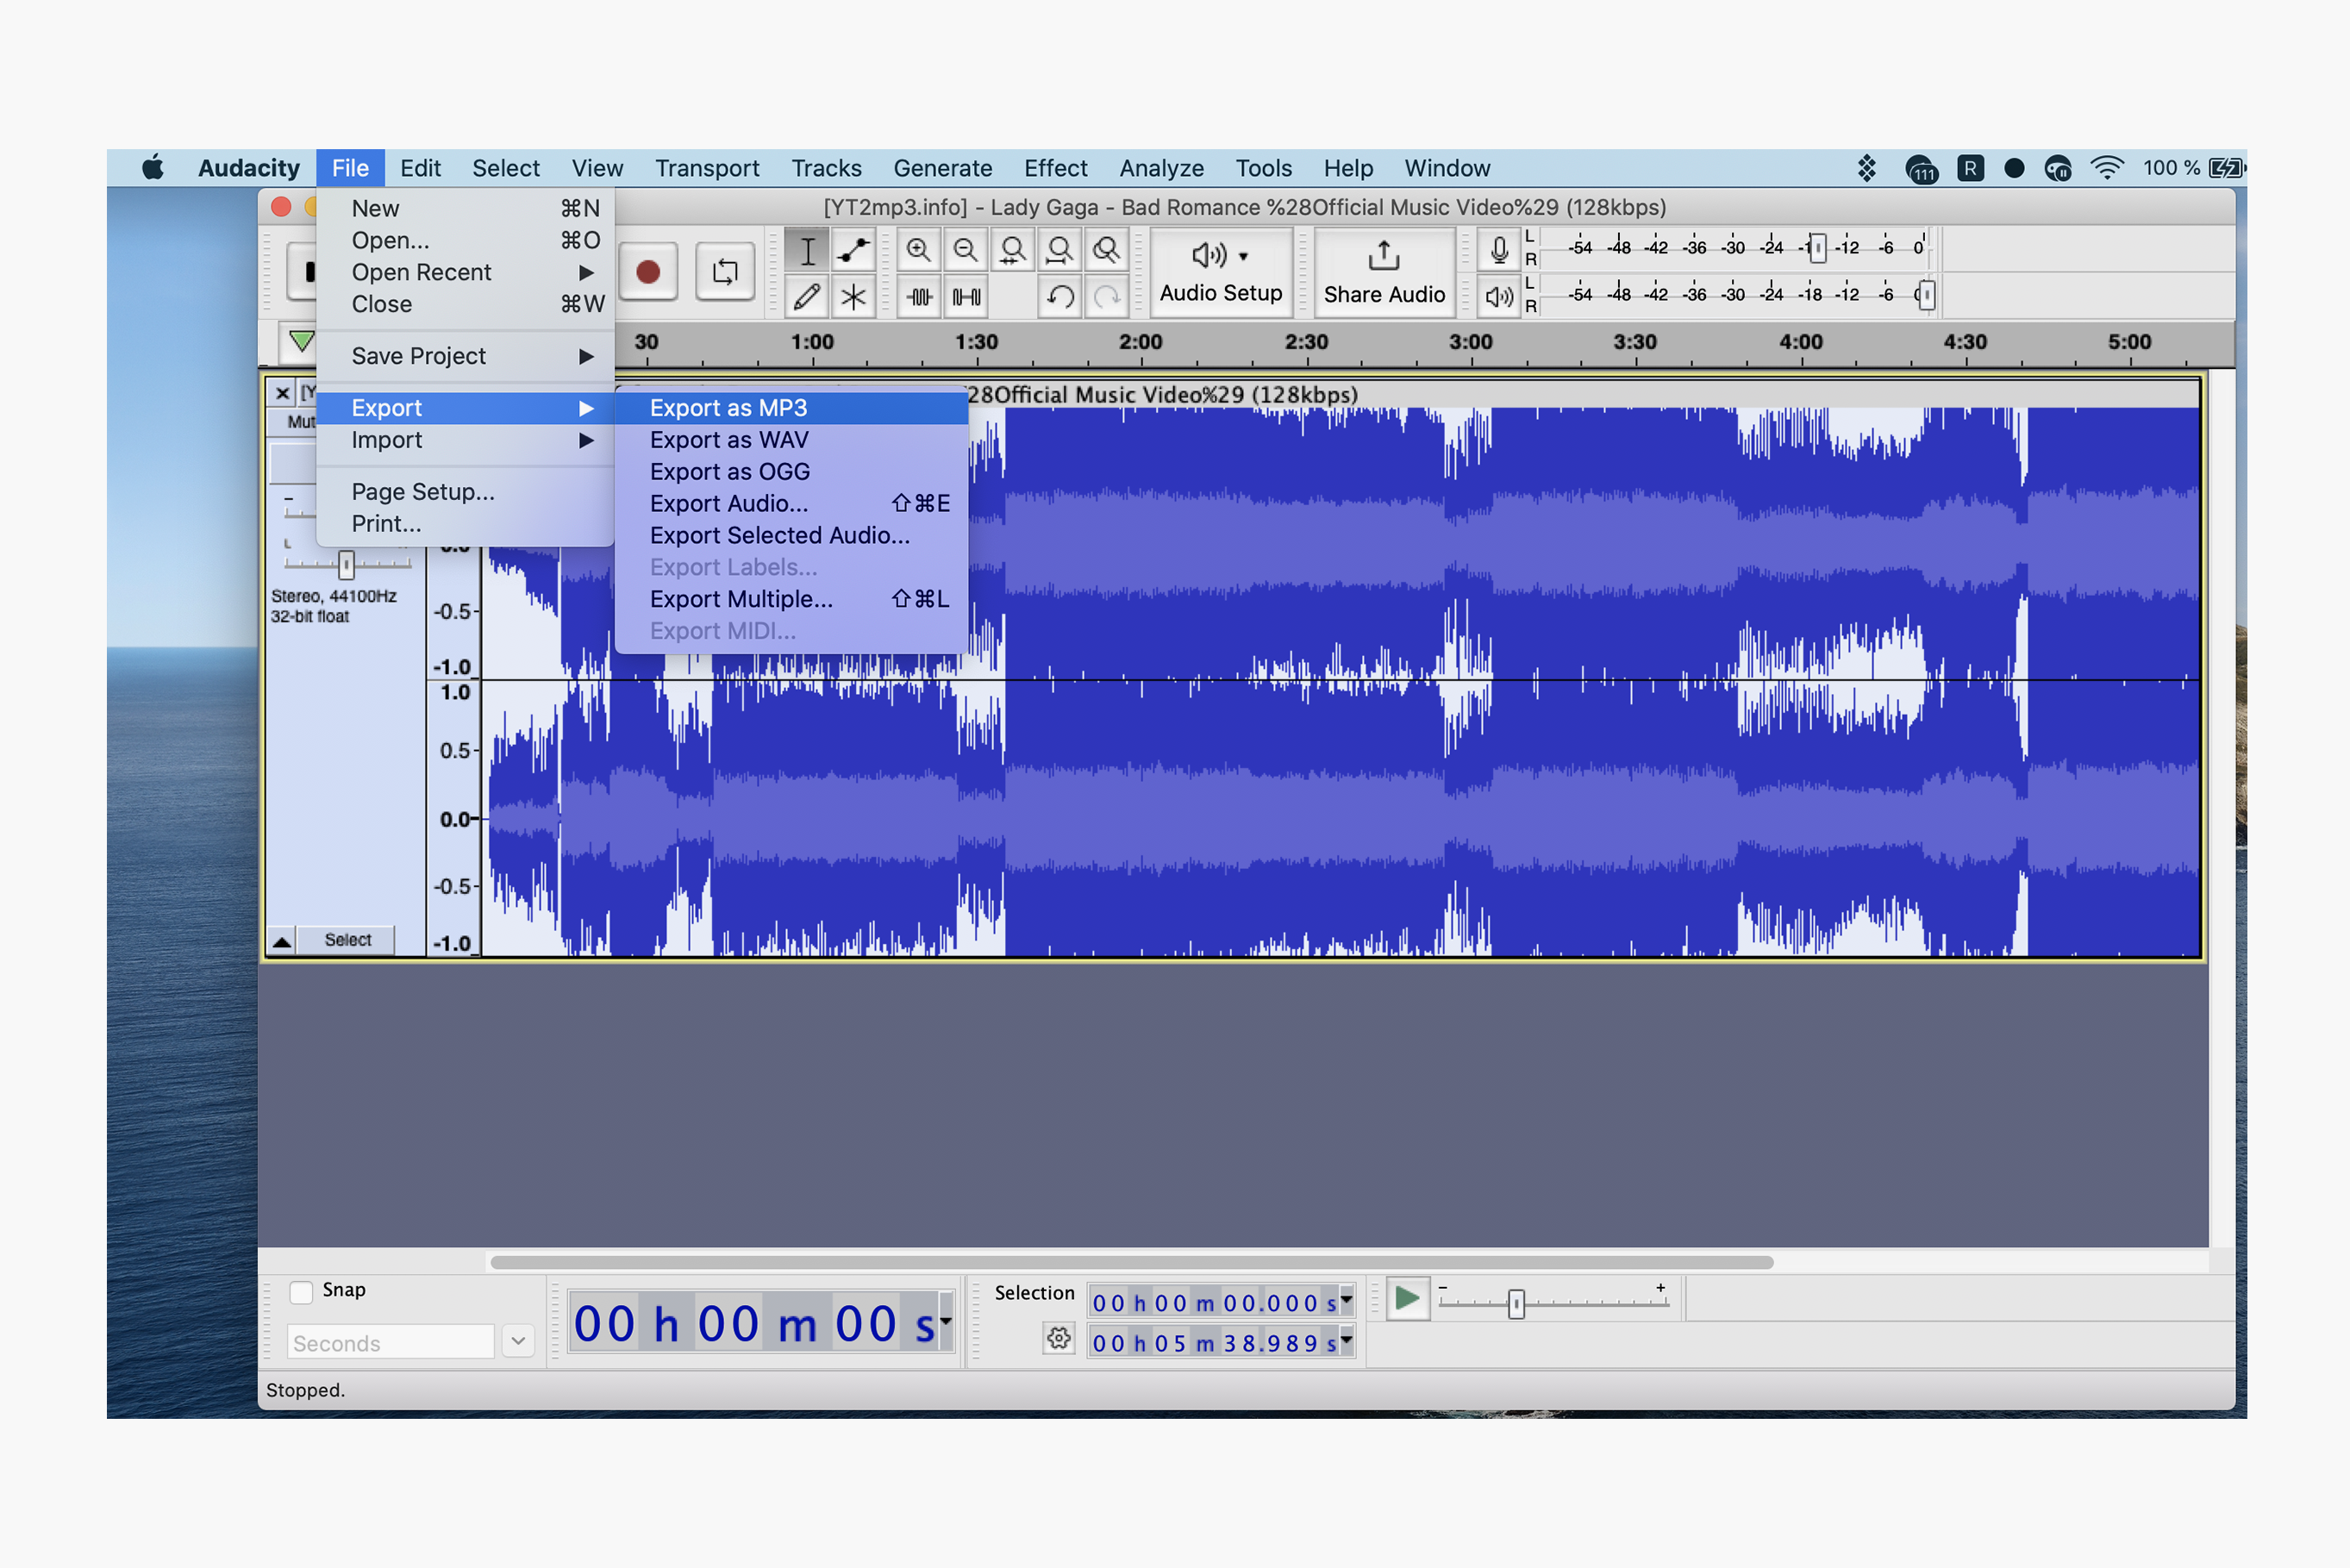The width and height of the screenshot is (2350, 1568).
Task: Expand the Save Project submenu
Action: (x=465, y=356)
